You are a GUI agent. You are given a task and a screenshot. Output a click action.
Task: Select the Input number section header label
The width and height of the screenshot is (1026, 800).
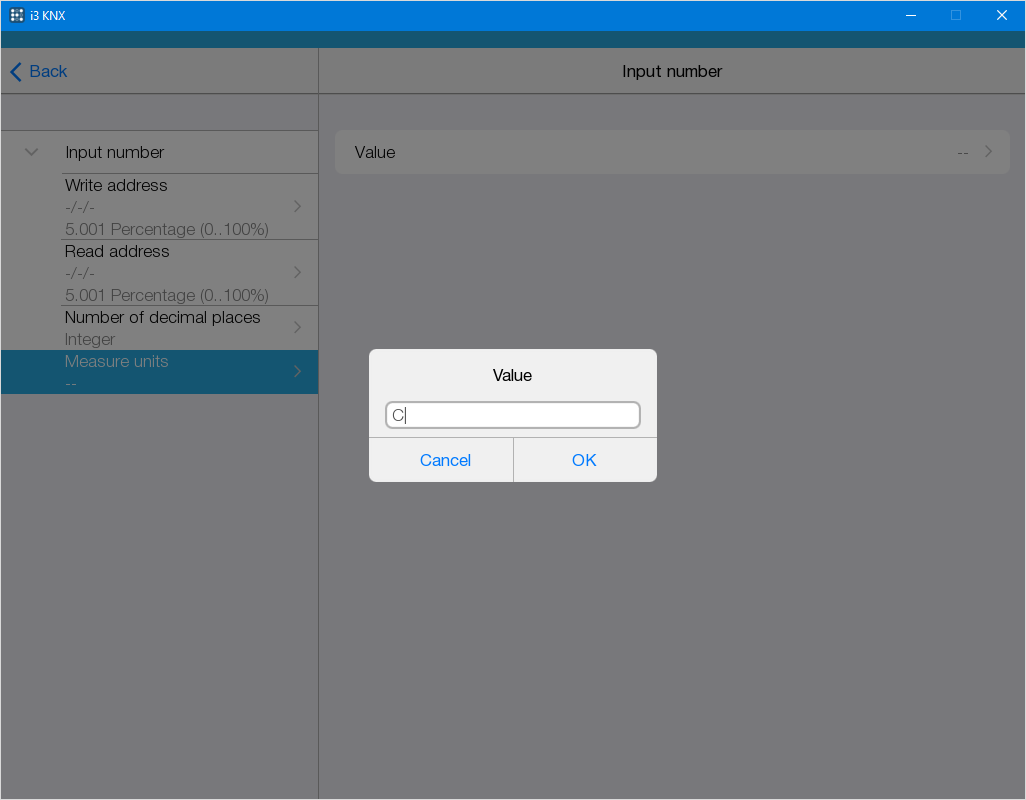115,152
